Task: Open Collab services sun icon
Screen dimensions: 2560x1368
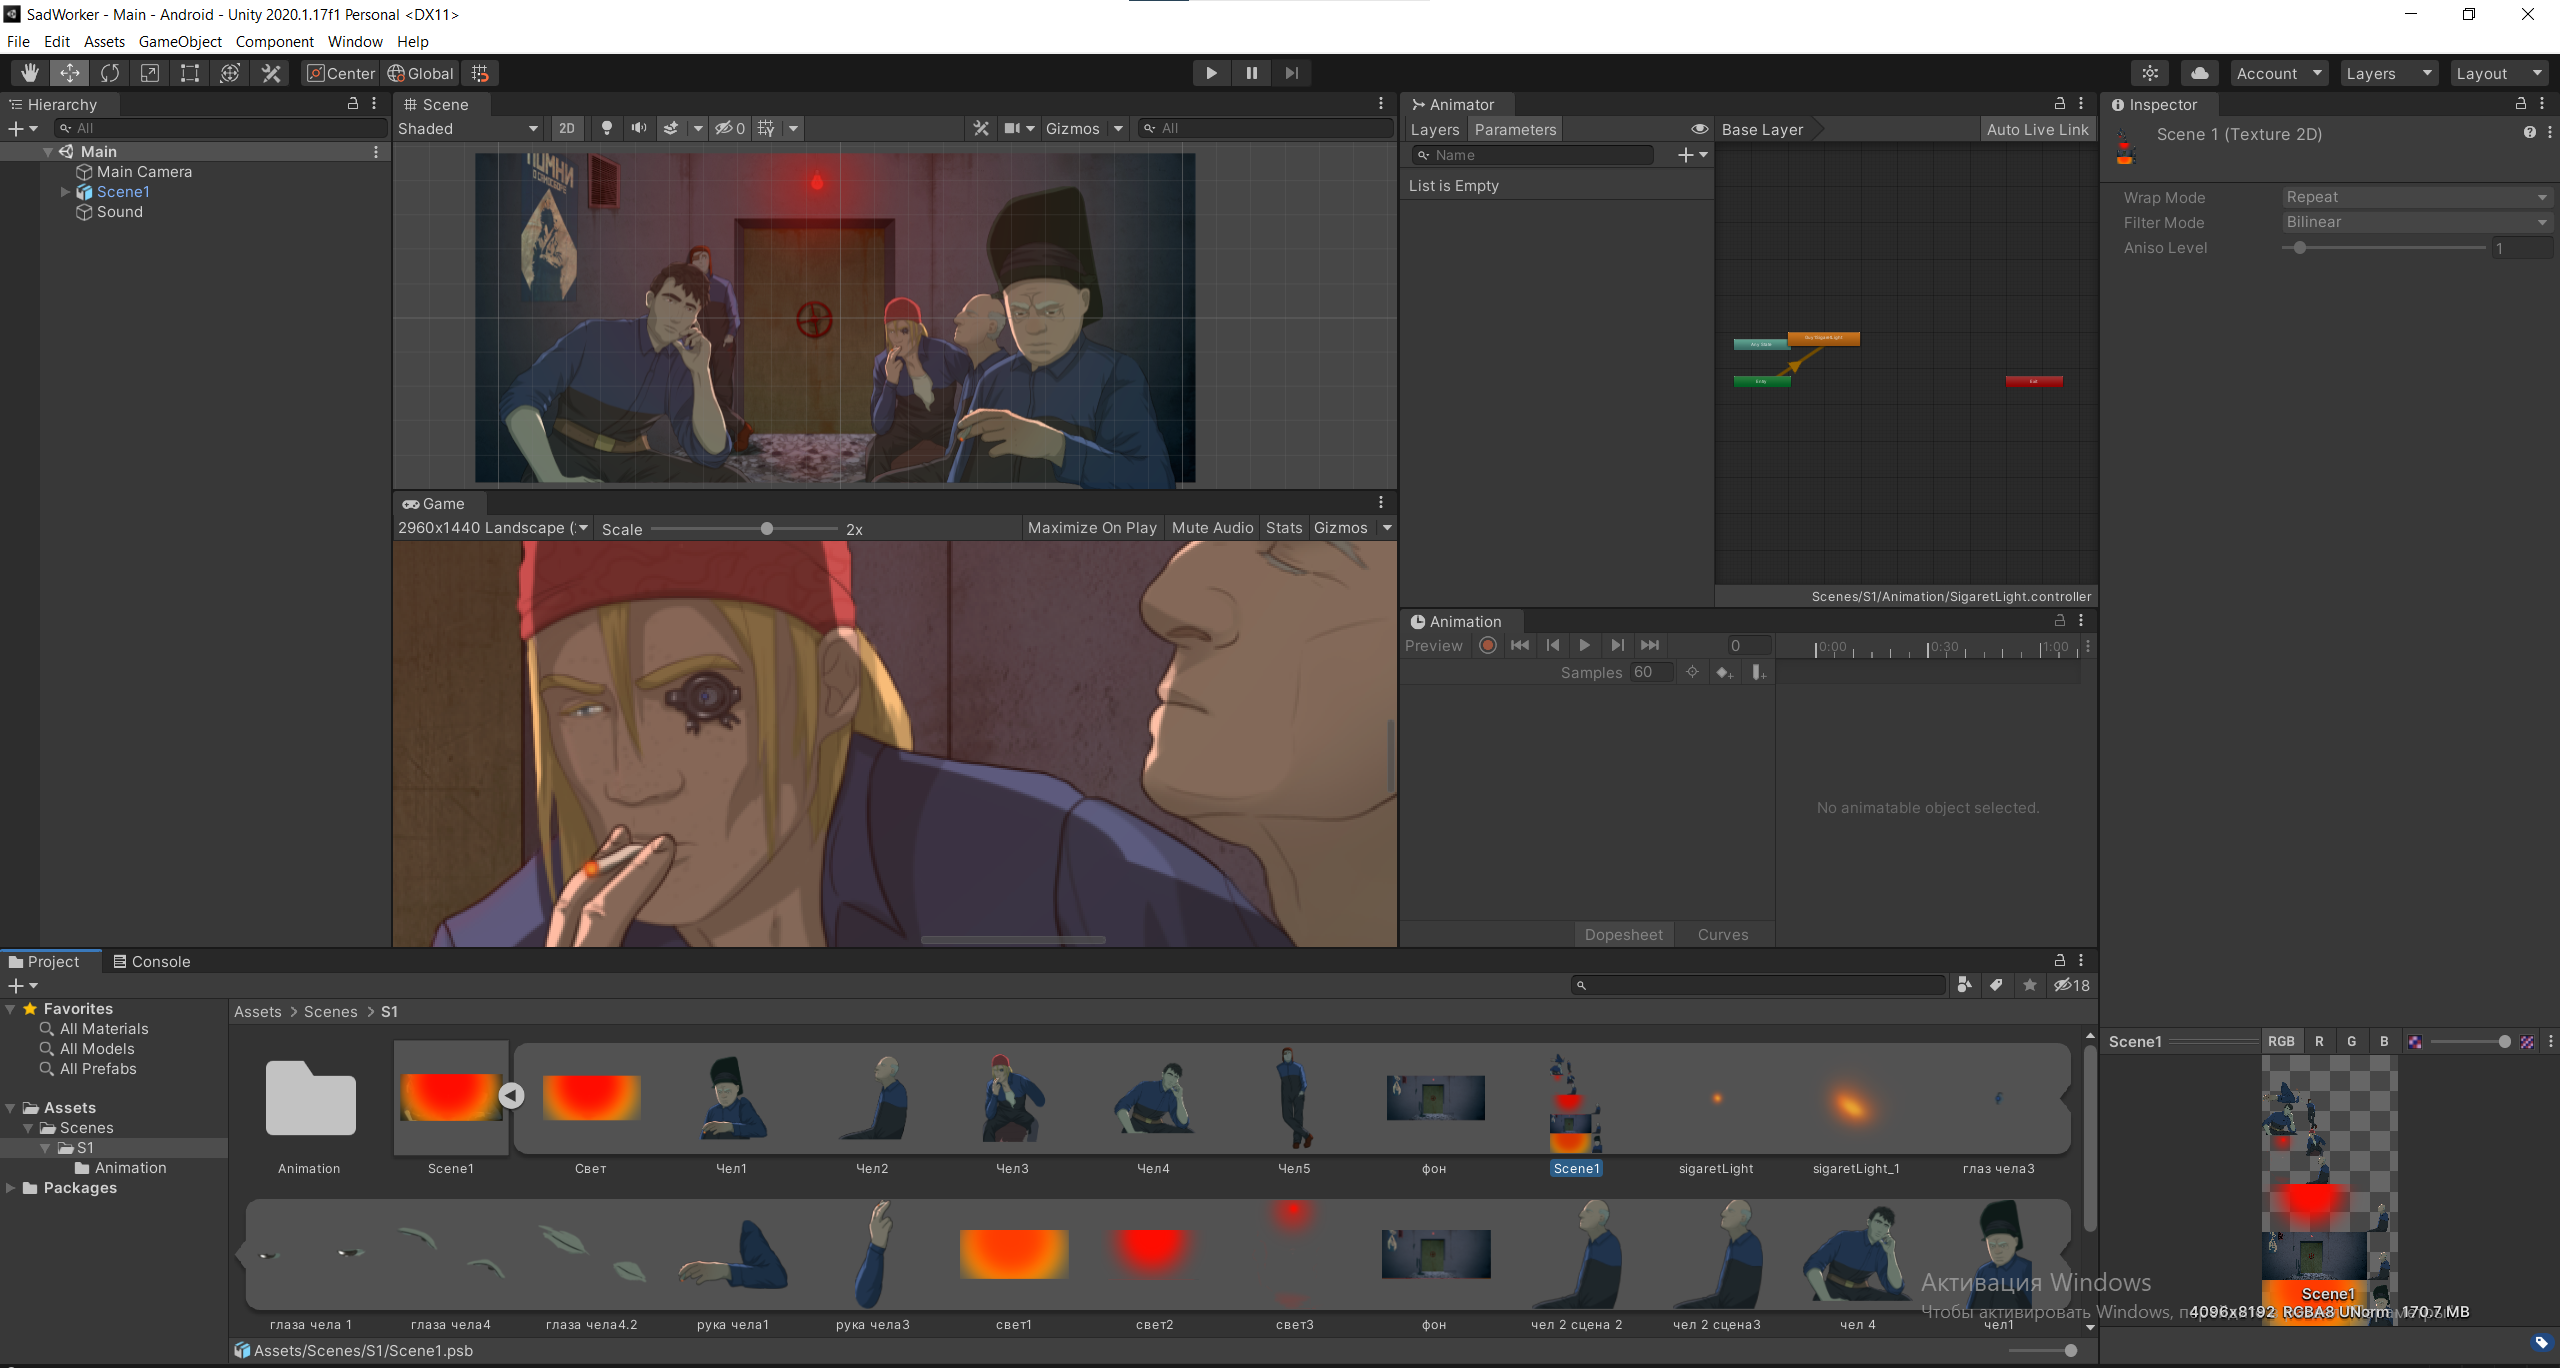Action: click(2150, 73)
